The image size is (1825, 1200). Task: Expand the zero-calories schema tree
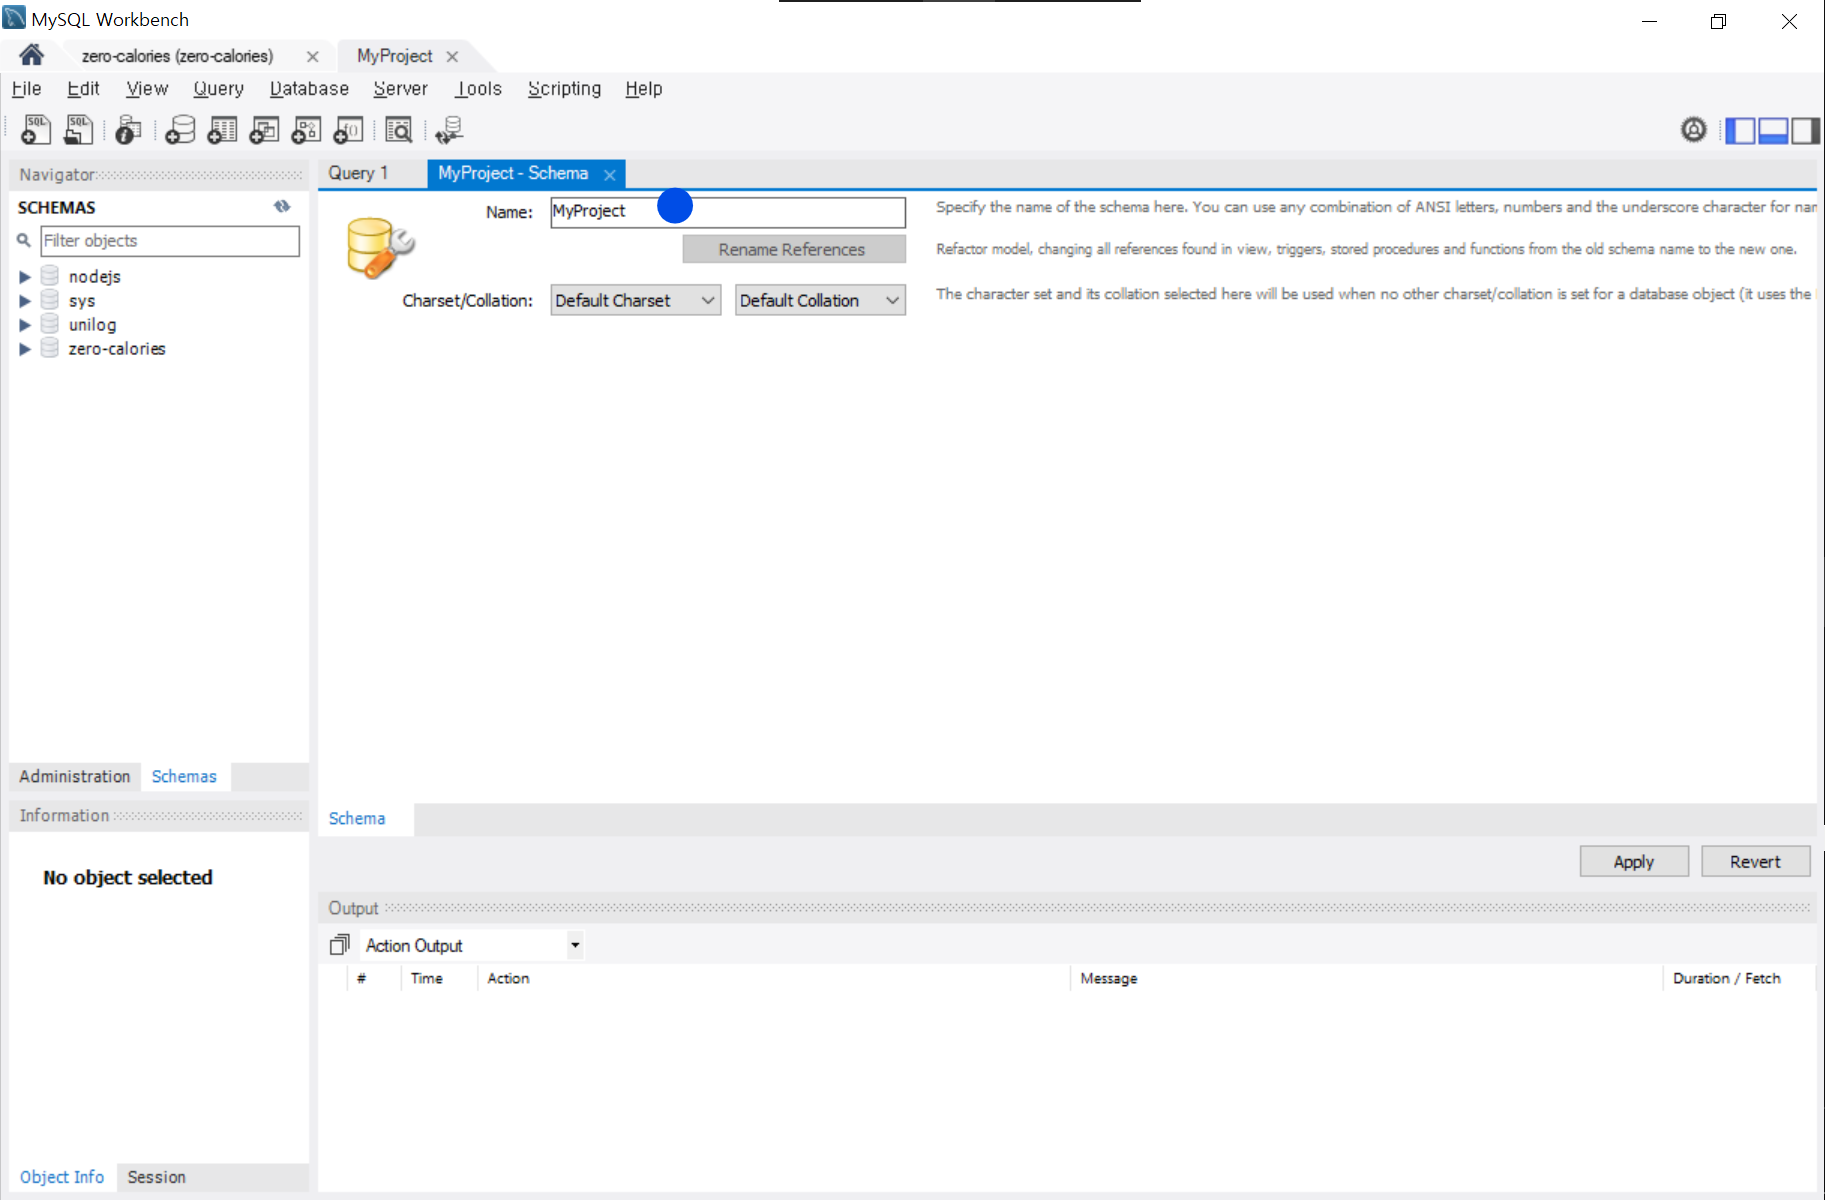click(25, 348)
